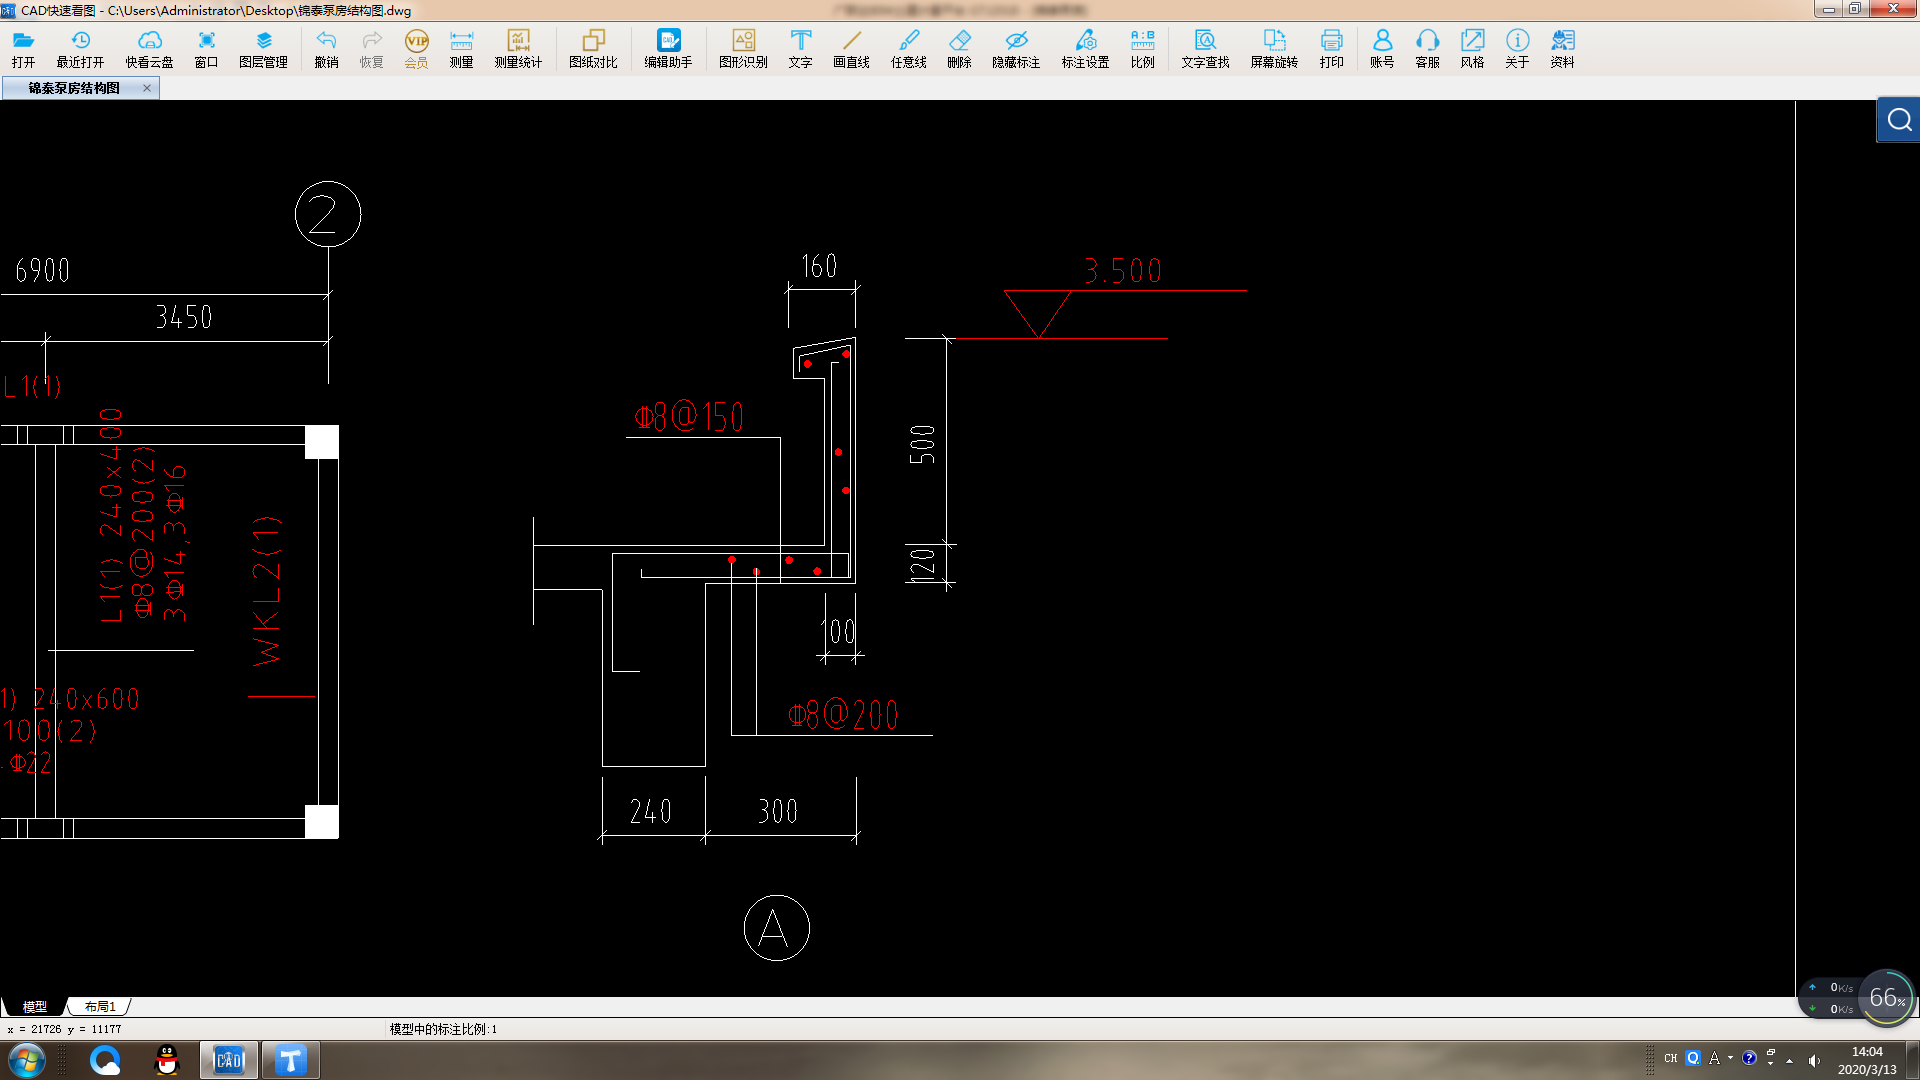
Task: Click the 300 dimension under the section
Action: (778, 811)
